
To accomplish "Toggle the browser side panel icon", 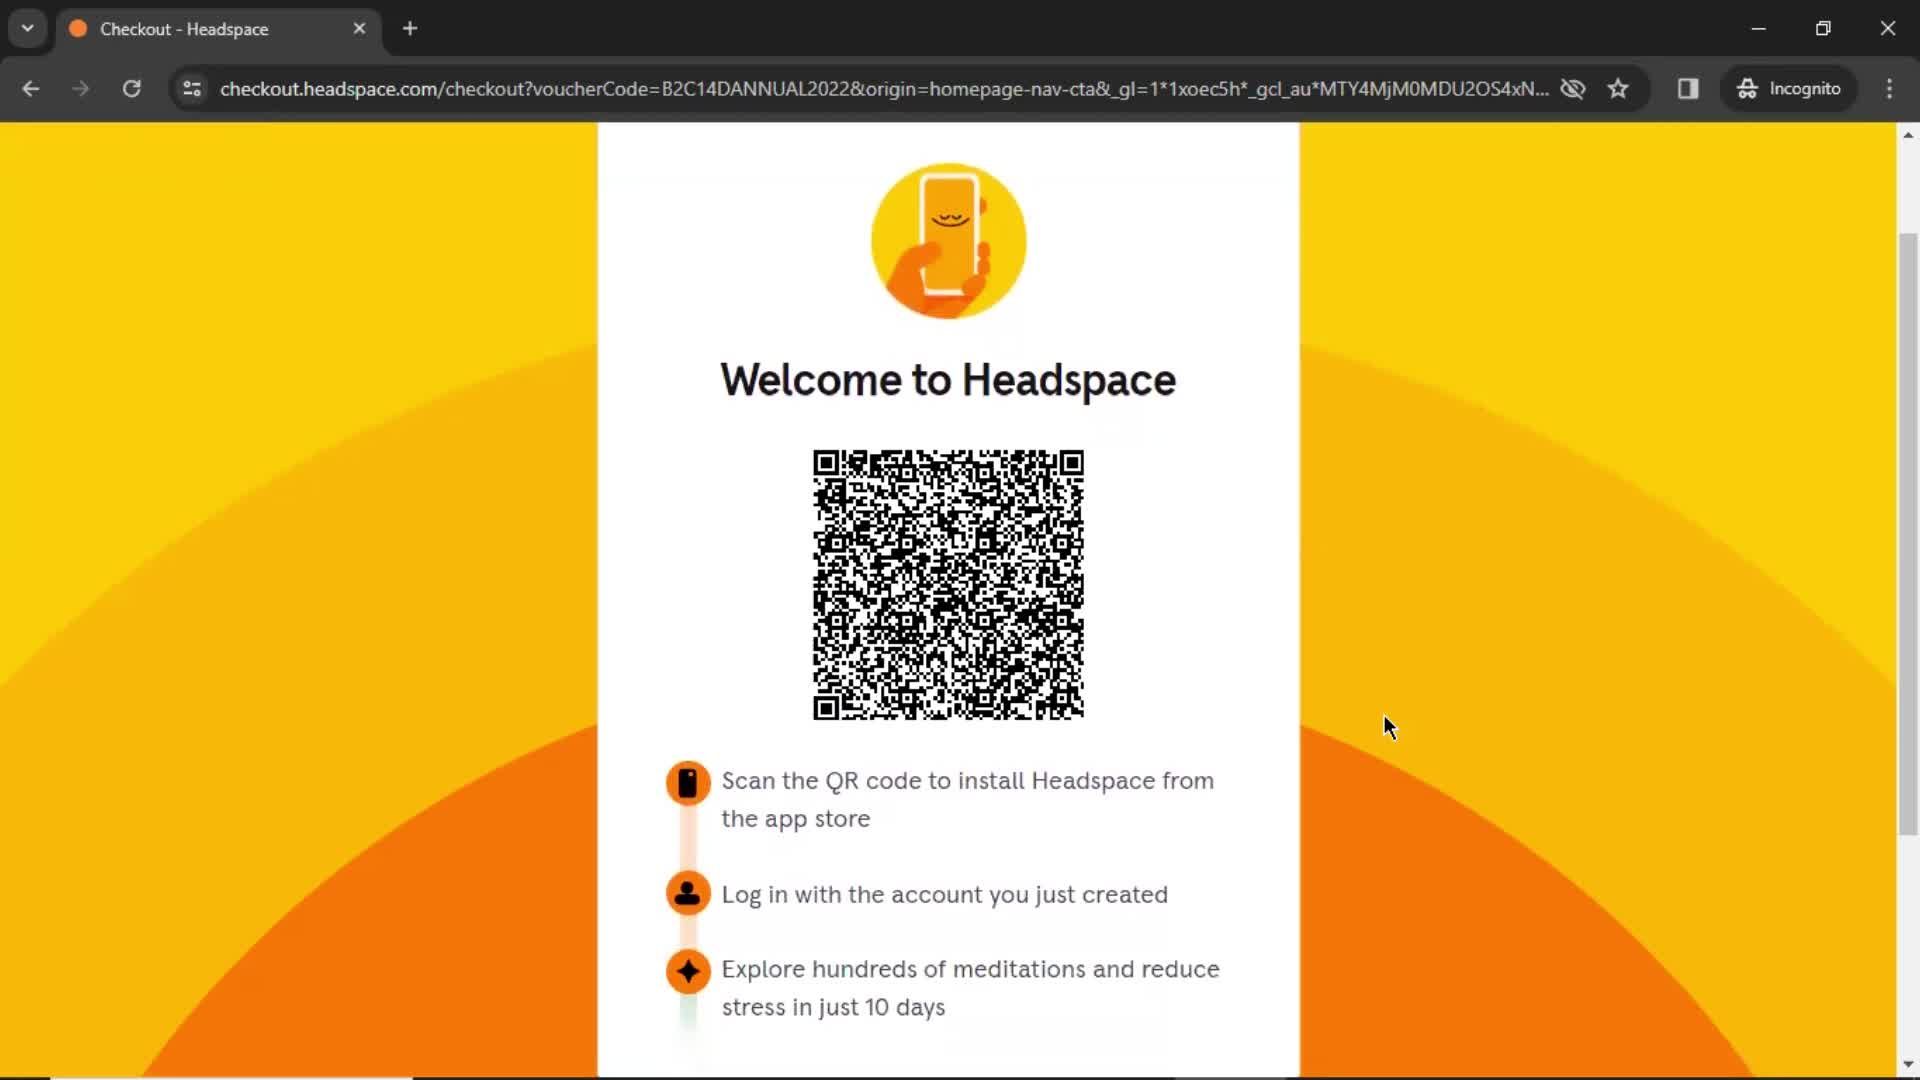I will [x=1688, y=89].
